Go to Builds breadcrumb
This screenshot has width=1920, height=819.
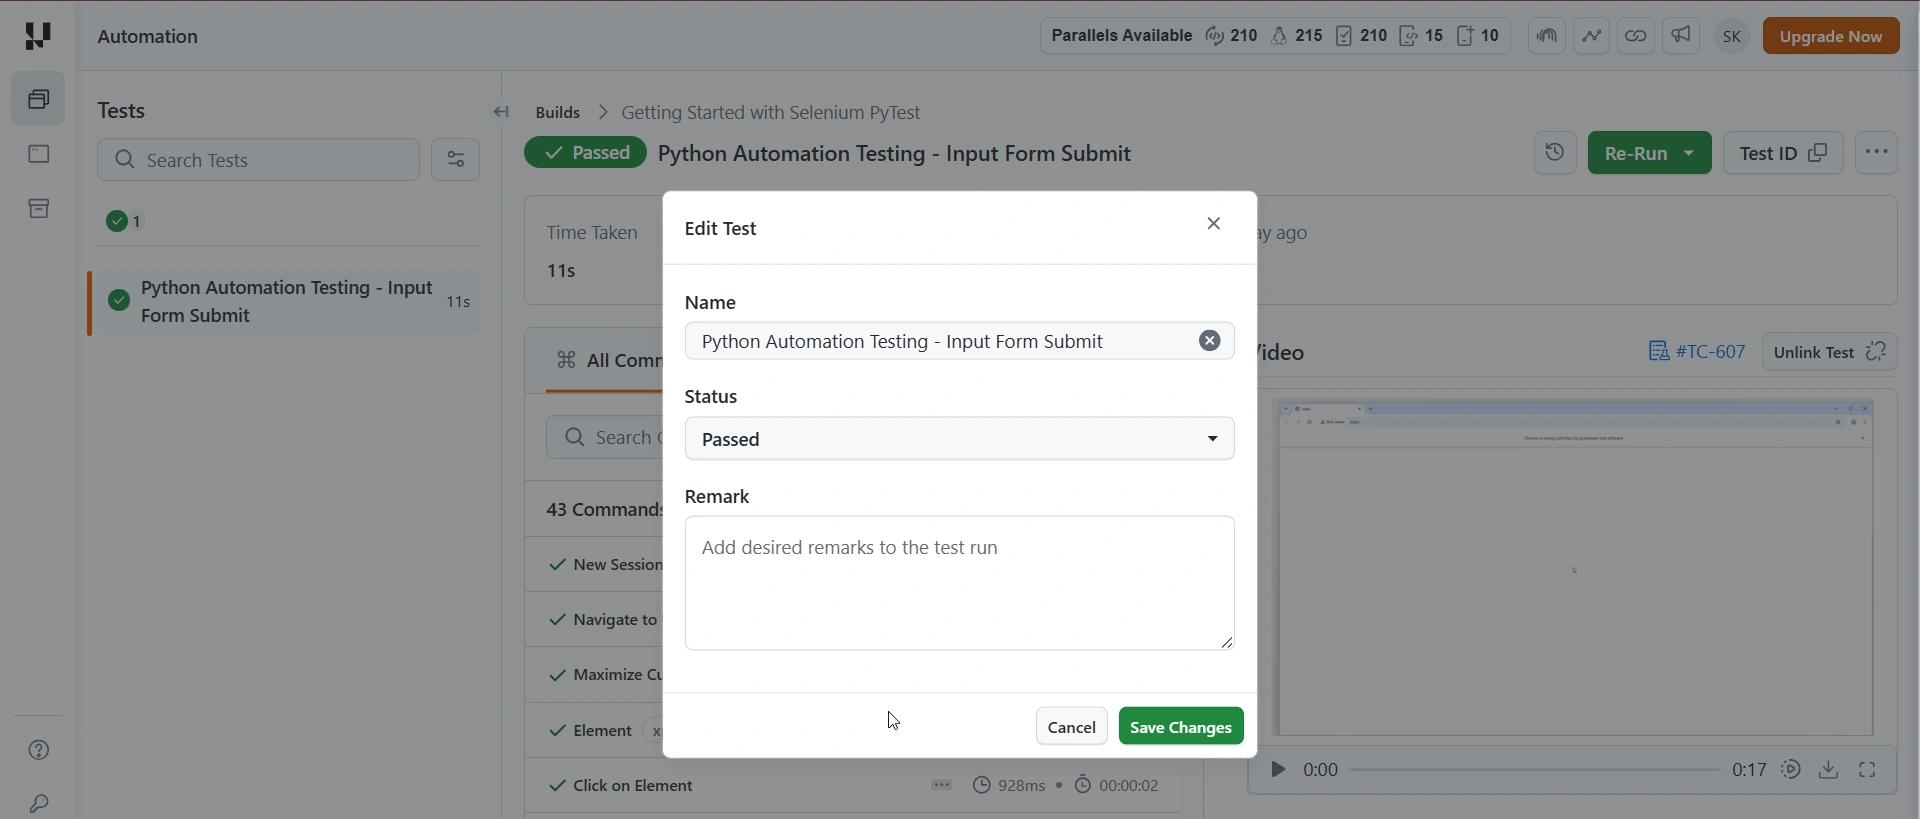[558, 112]
